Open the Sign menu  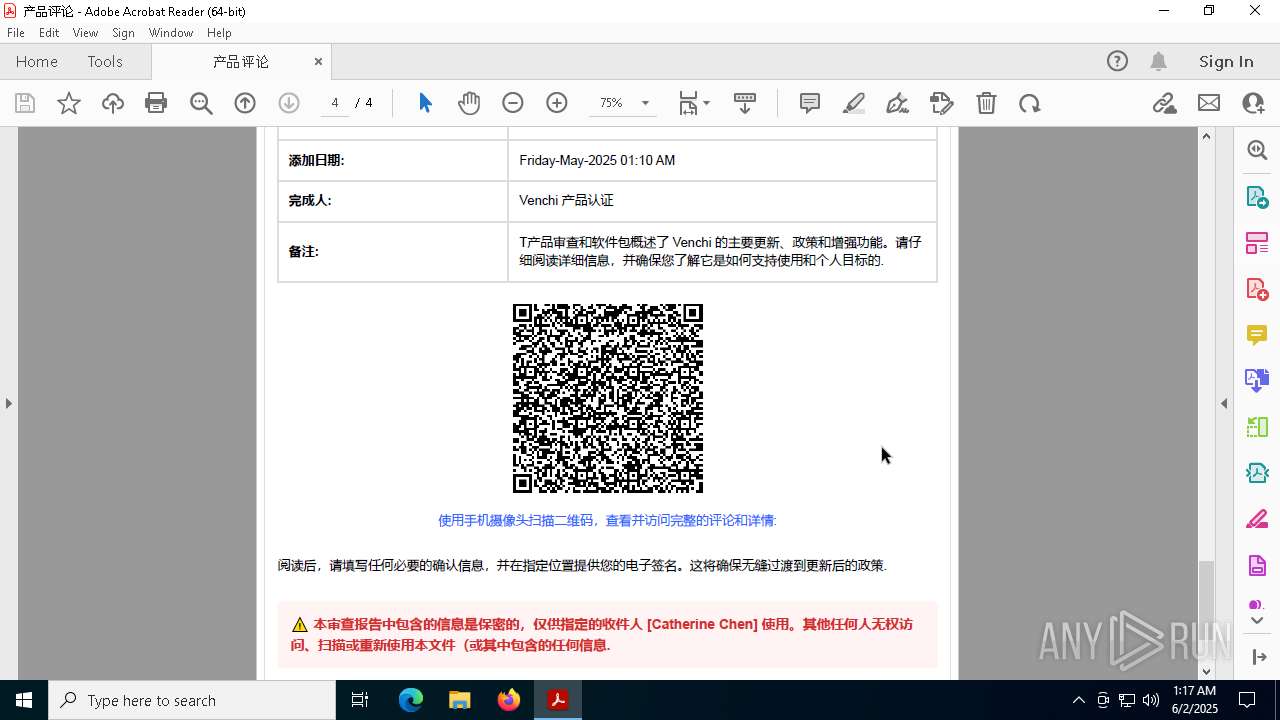pyautogui.click(x=123, y=33)
